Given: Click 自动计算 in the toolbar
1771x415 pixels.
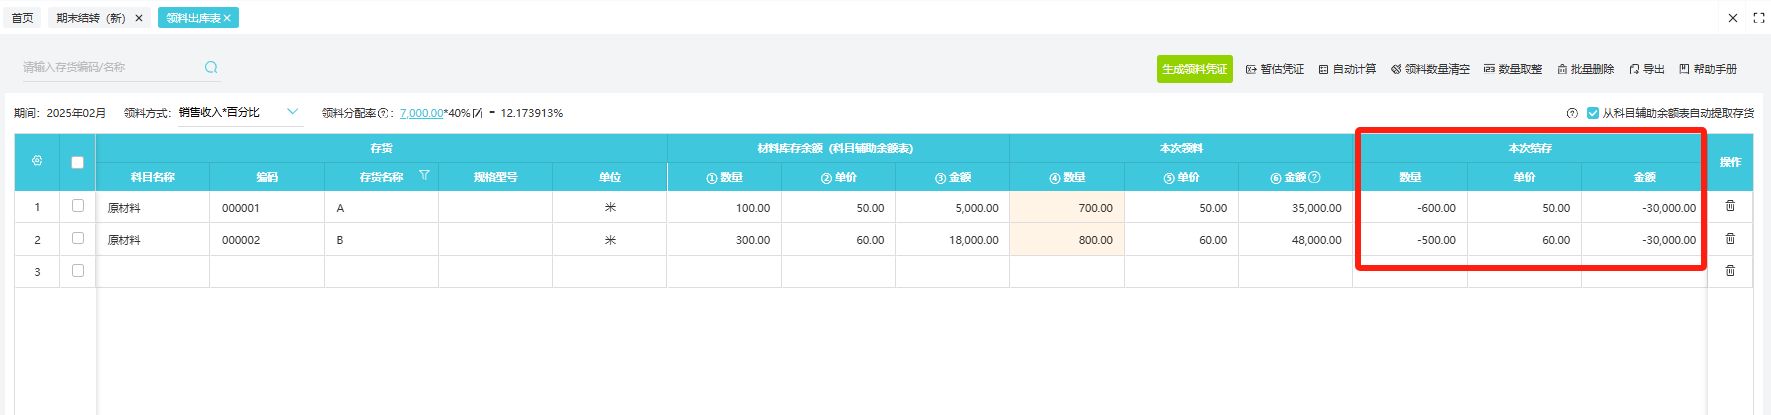Looking at the screenshot, I should (1347, 69).
